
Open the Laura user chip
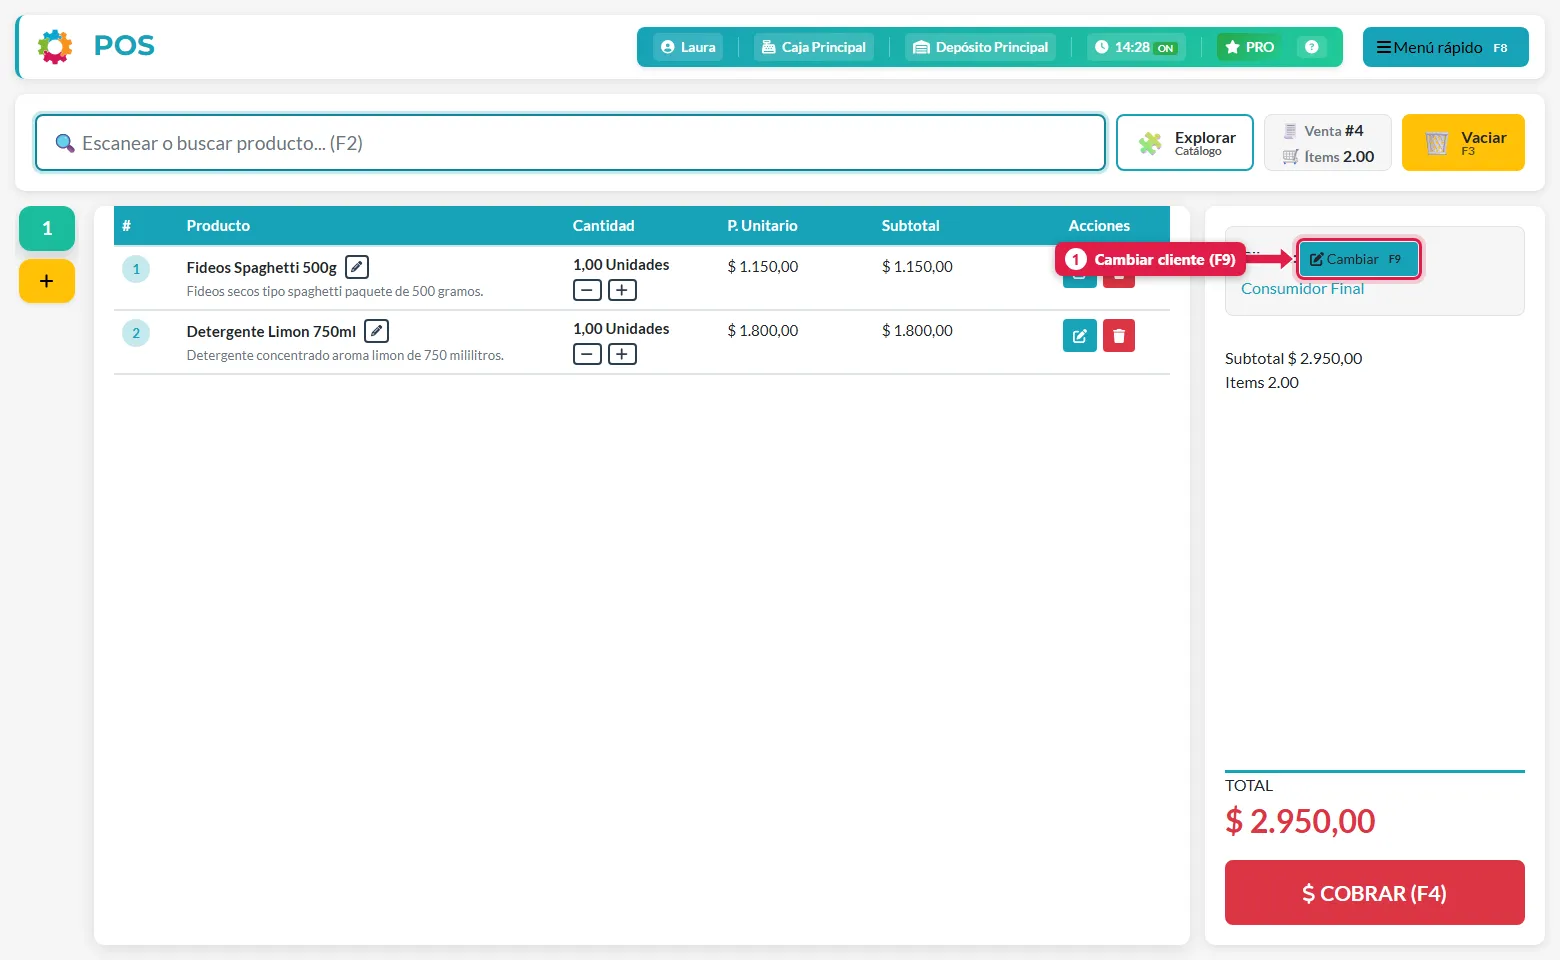pos(688,47)
